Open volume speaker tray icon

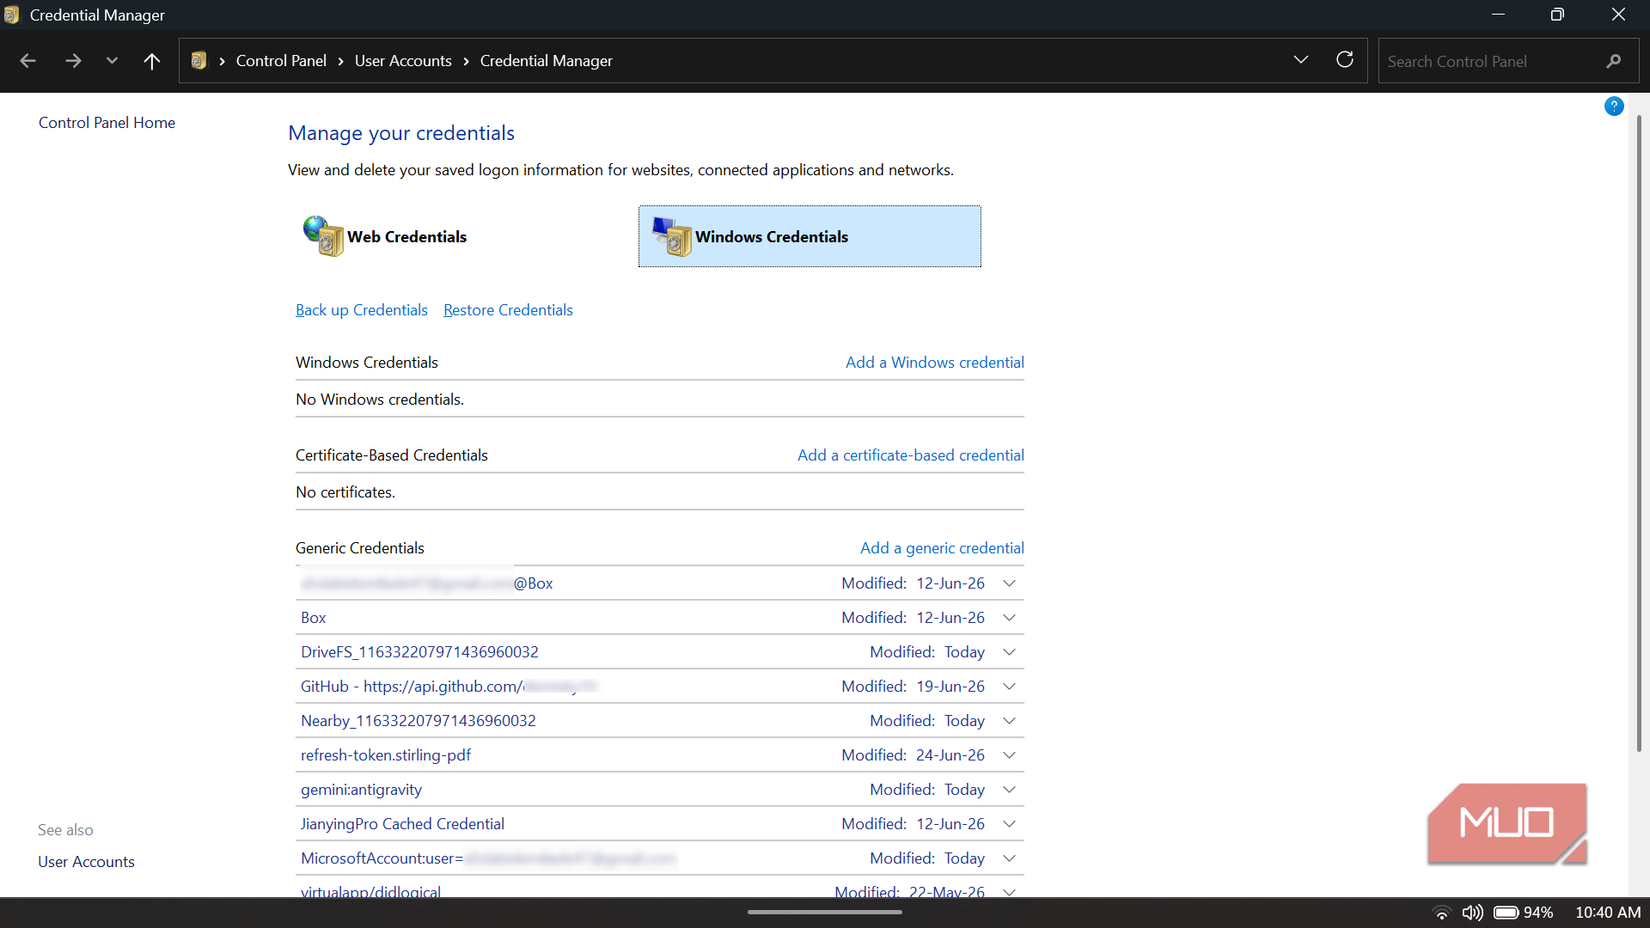pyautogui.click(x=1472, y=913)
